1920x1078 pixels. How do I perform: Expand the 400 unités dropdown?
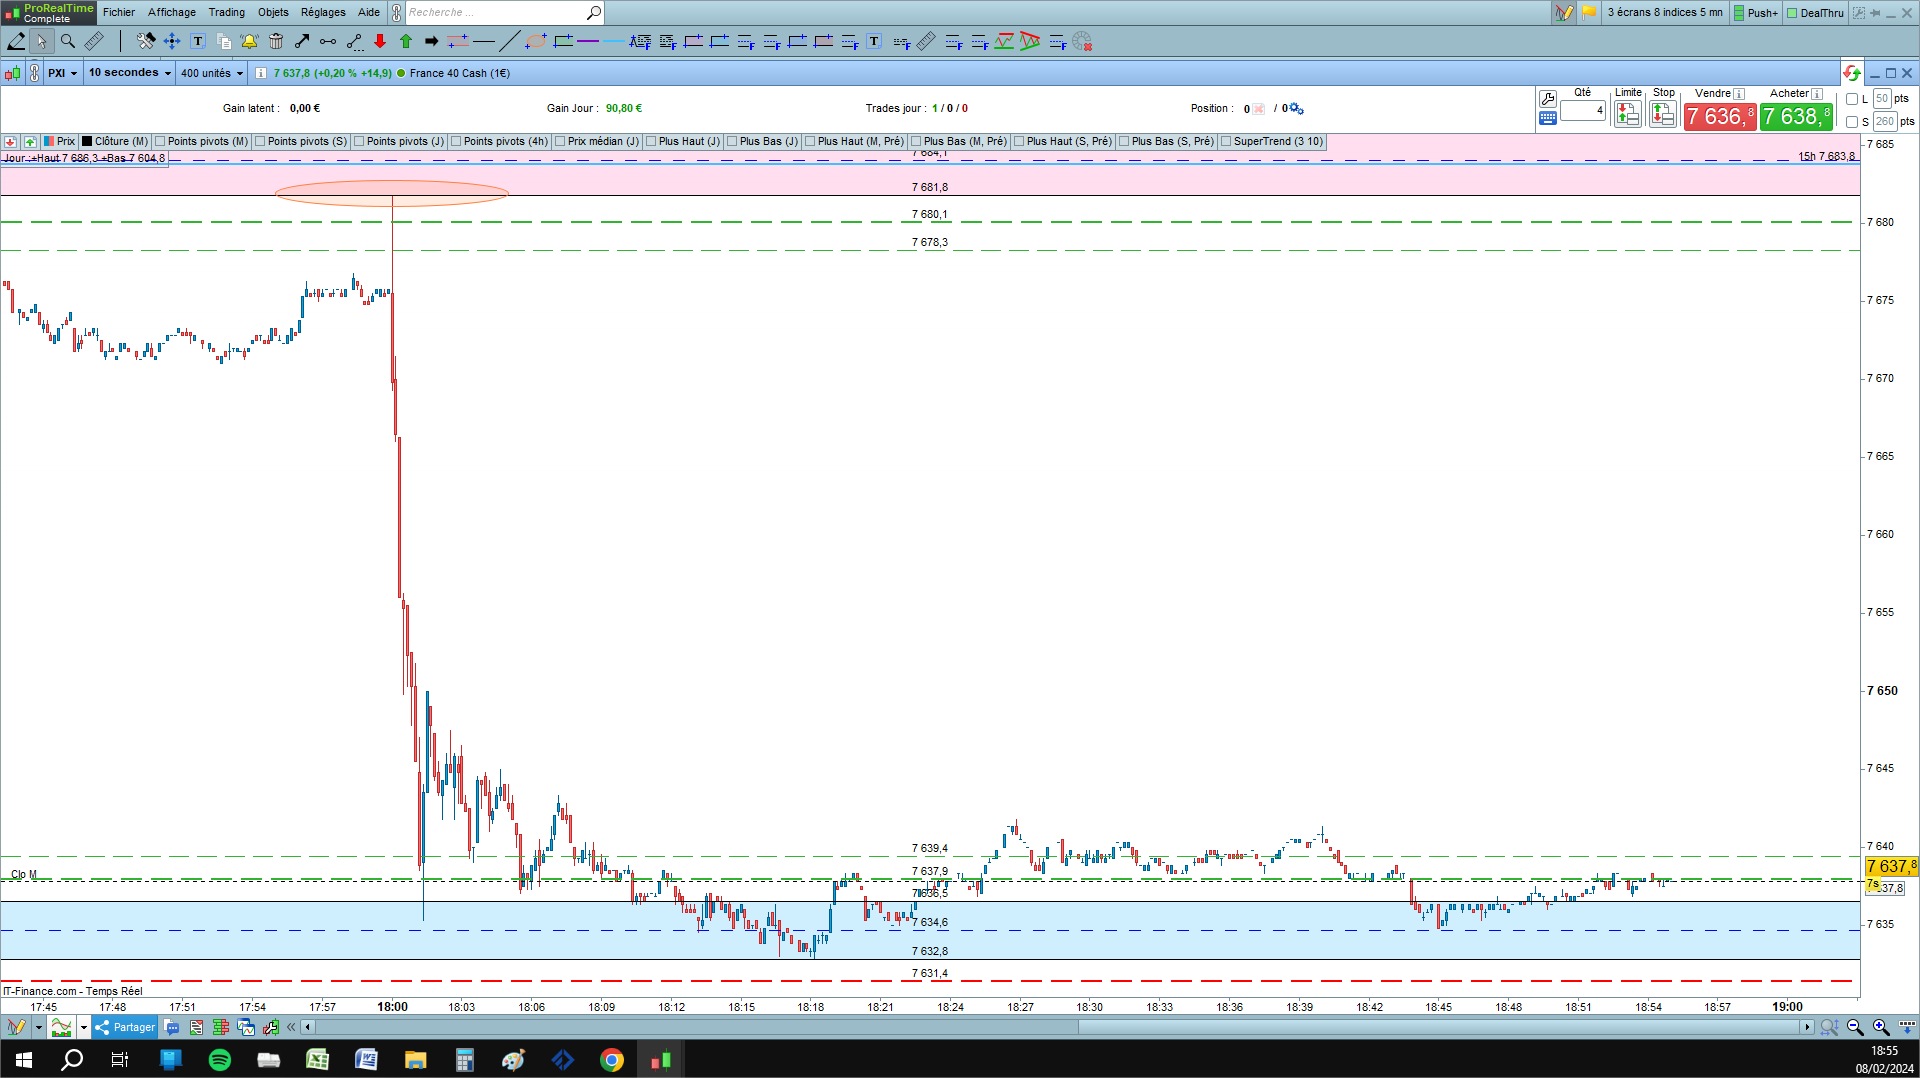(x=212, y=73)
